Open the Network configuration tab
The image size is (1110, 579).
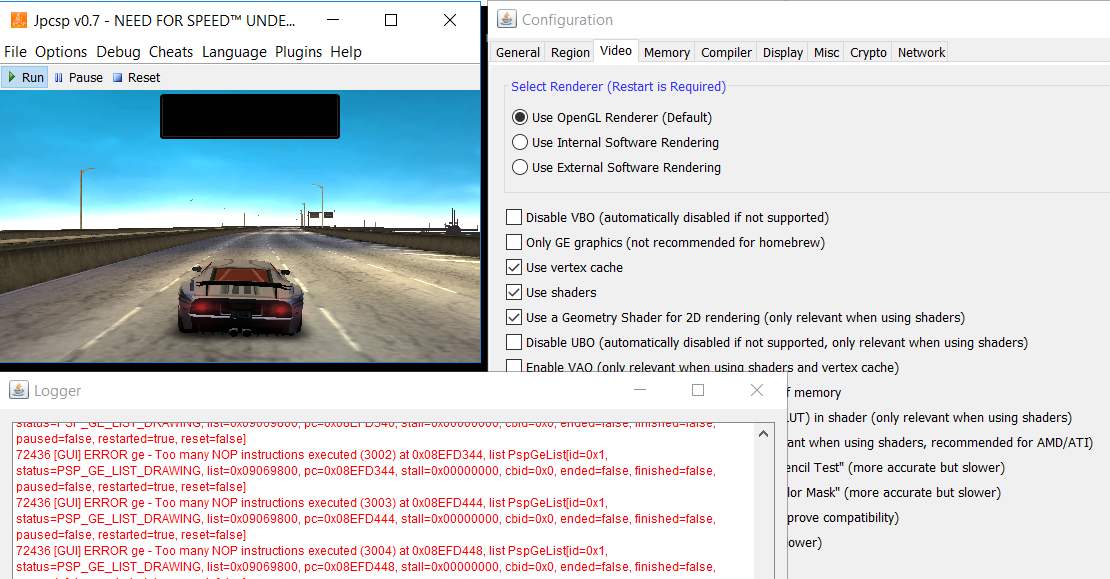click(920, 52)
